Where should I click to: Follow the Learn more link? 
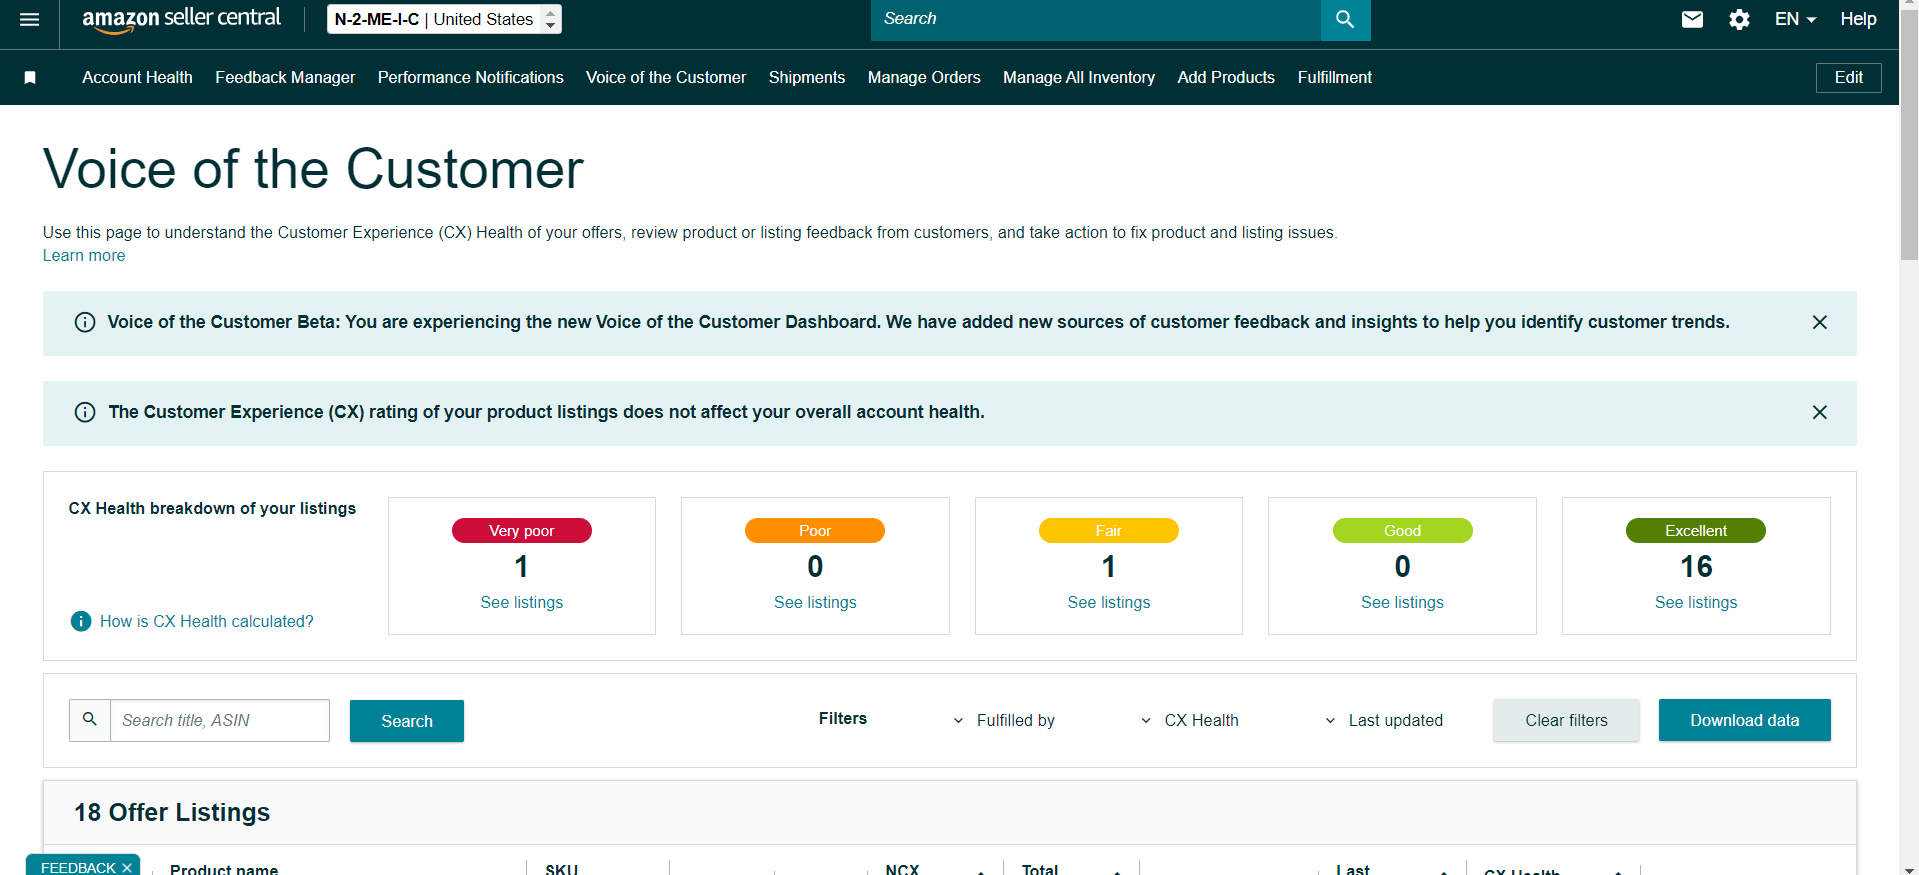(x=84, y=255)
